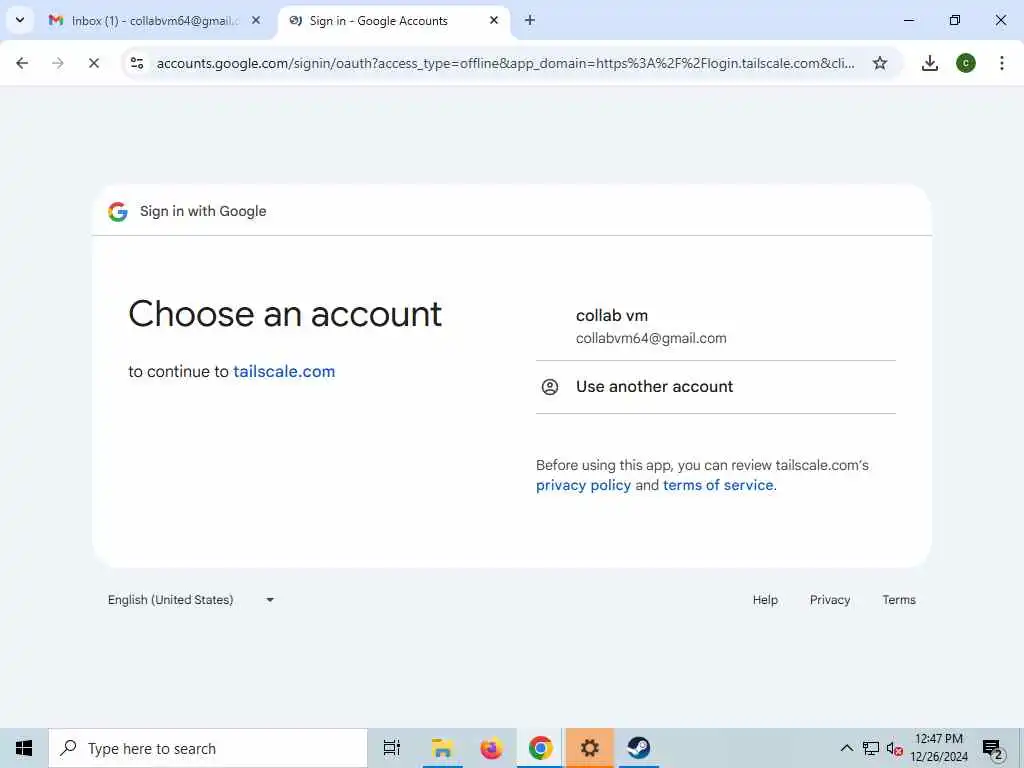Viewport: 1024px width, 768px height.
Task: Open network status in system tray
Action: coord(871,748)
